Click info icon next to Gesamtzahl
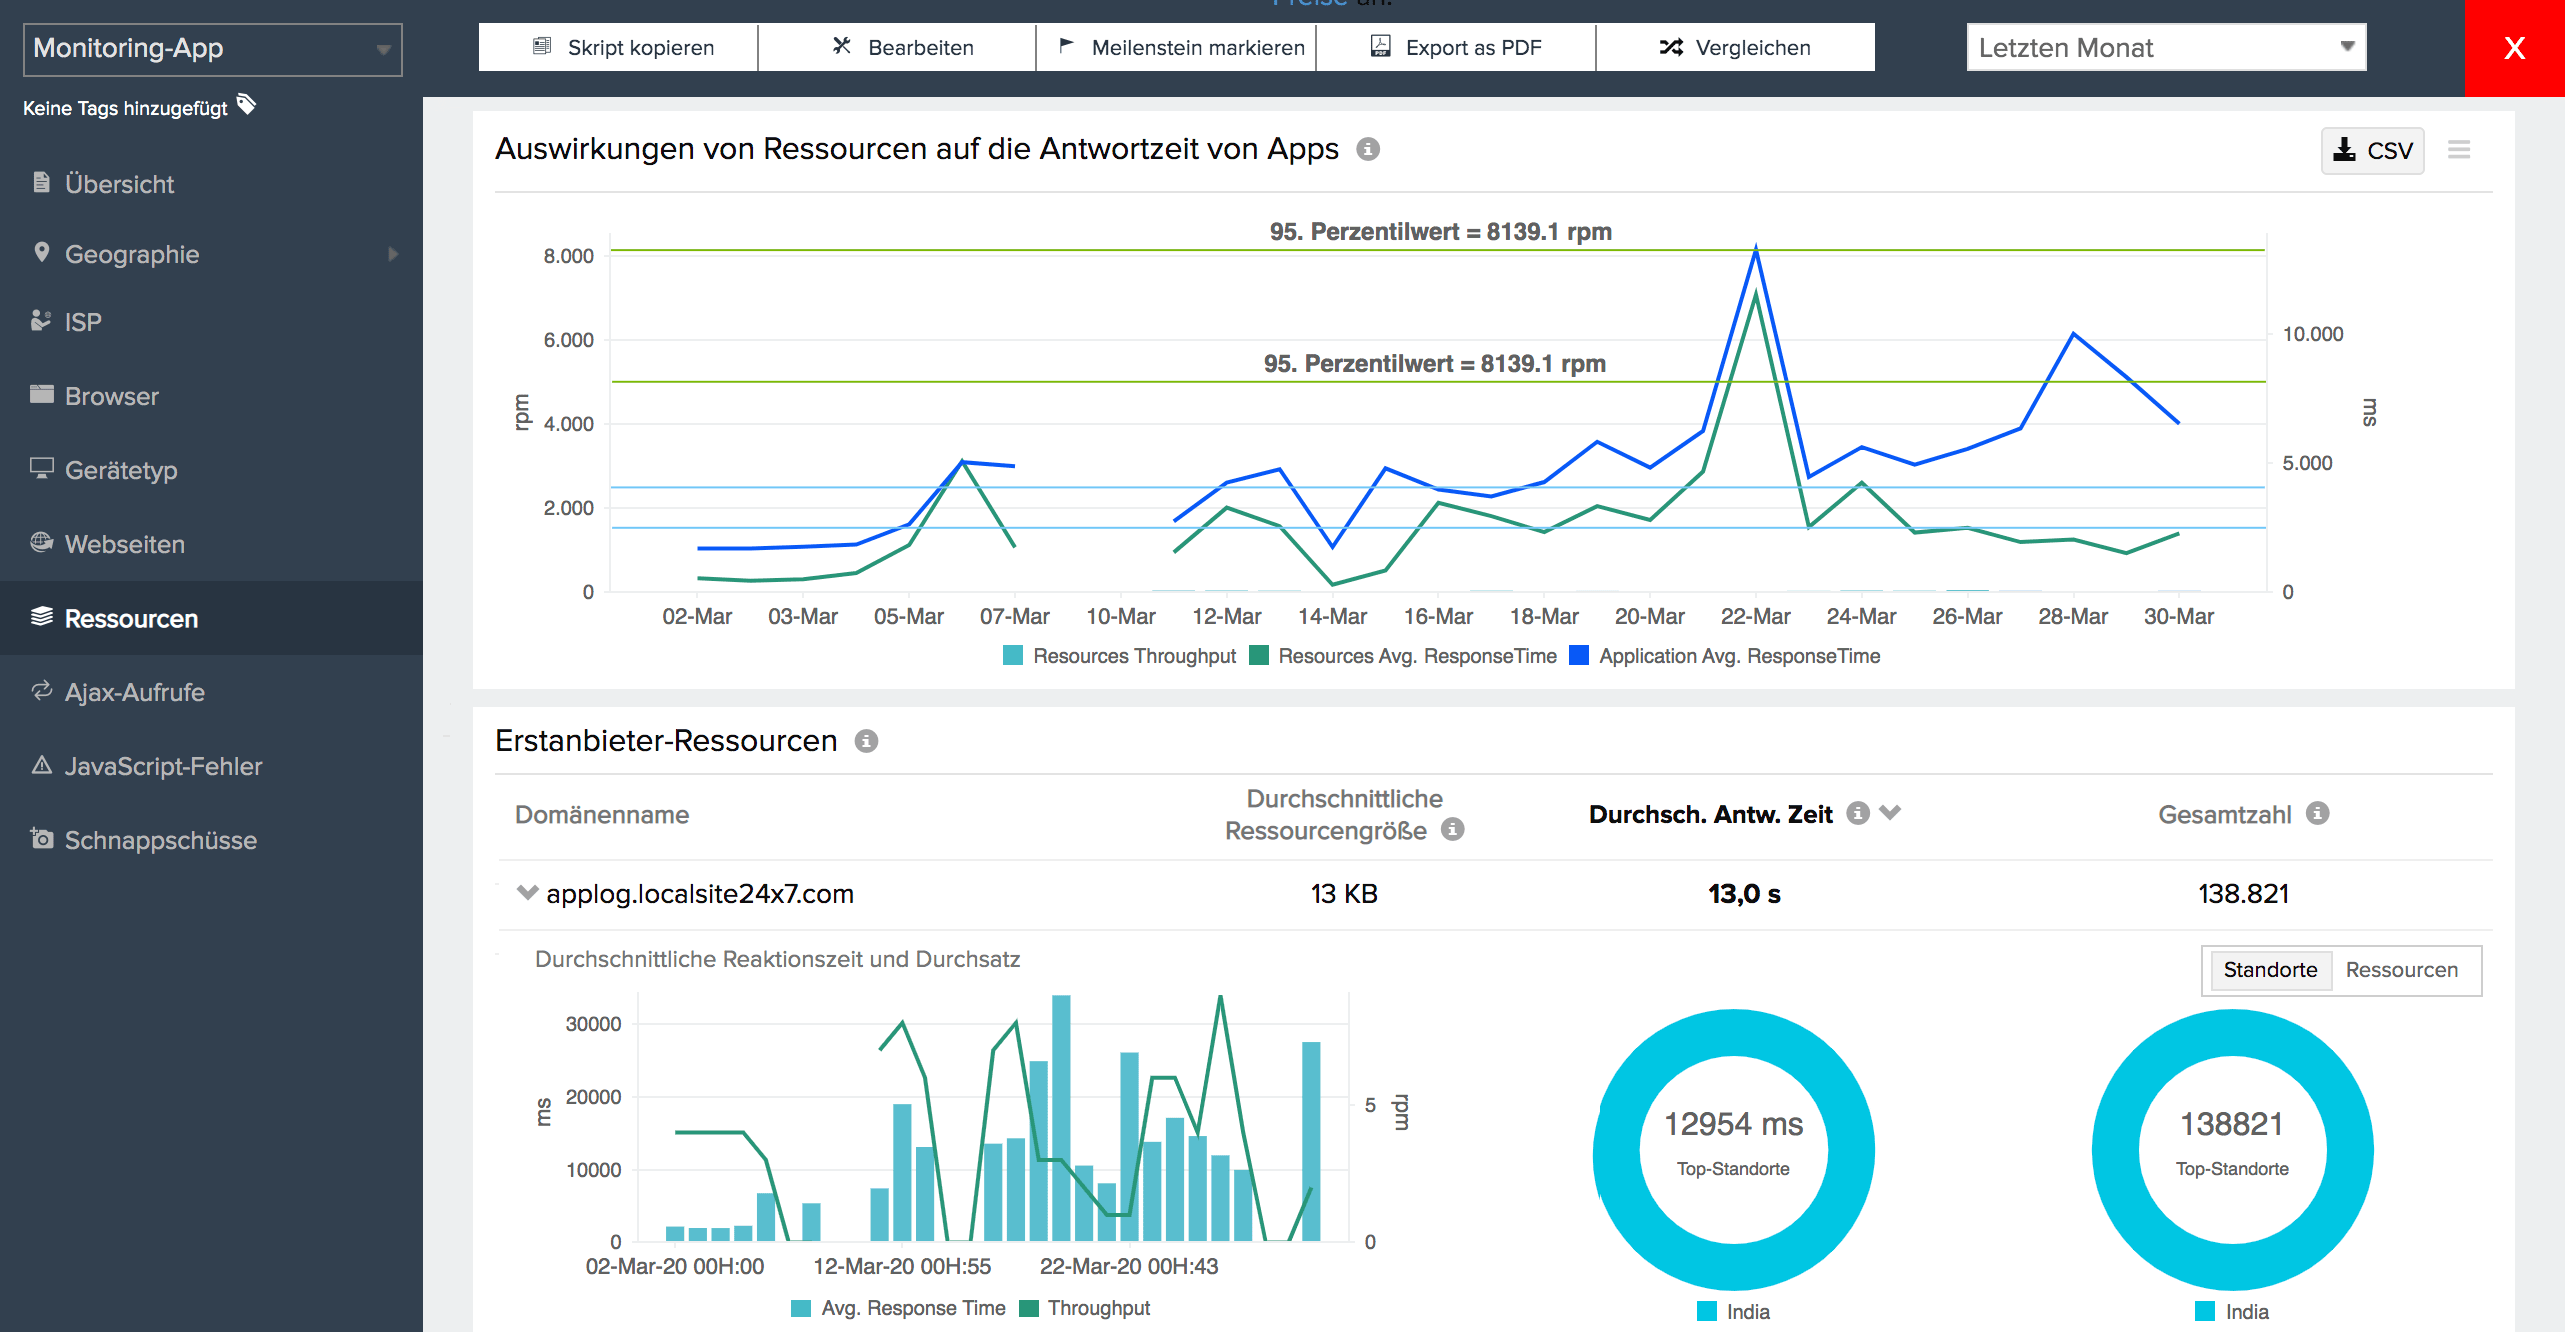 (2318, 813)
